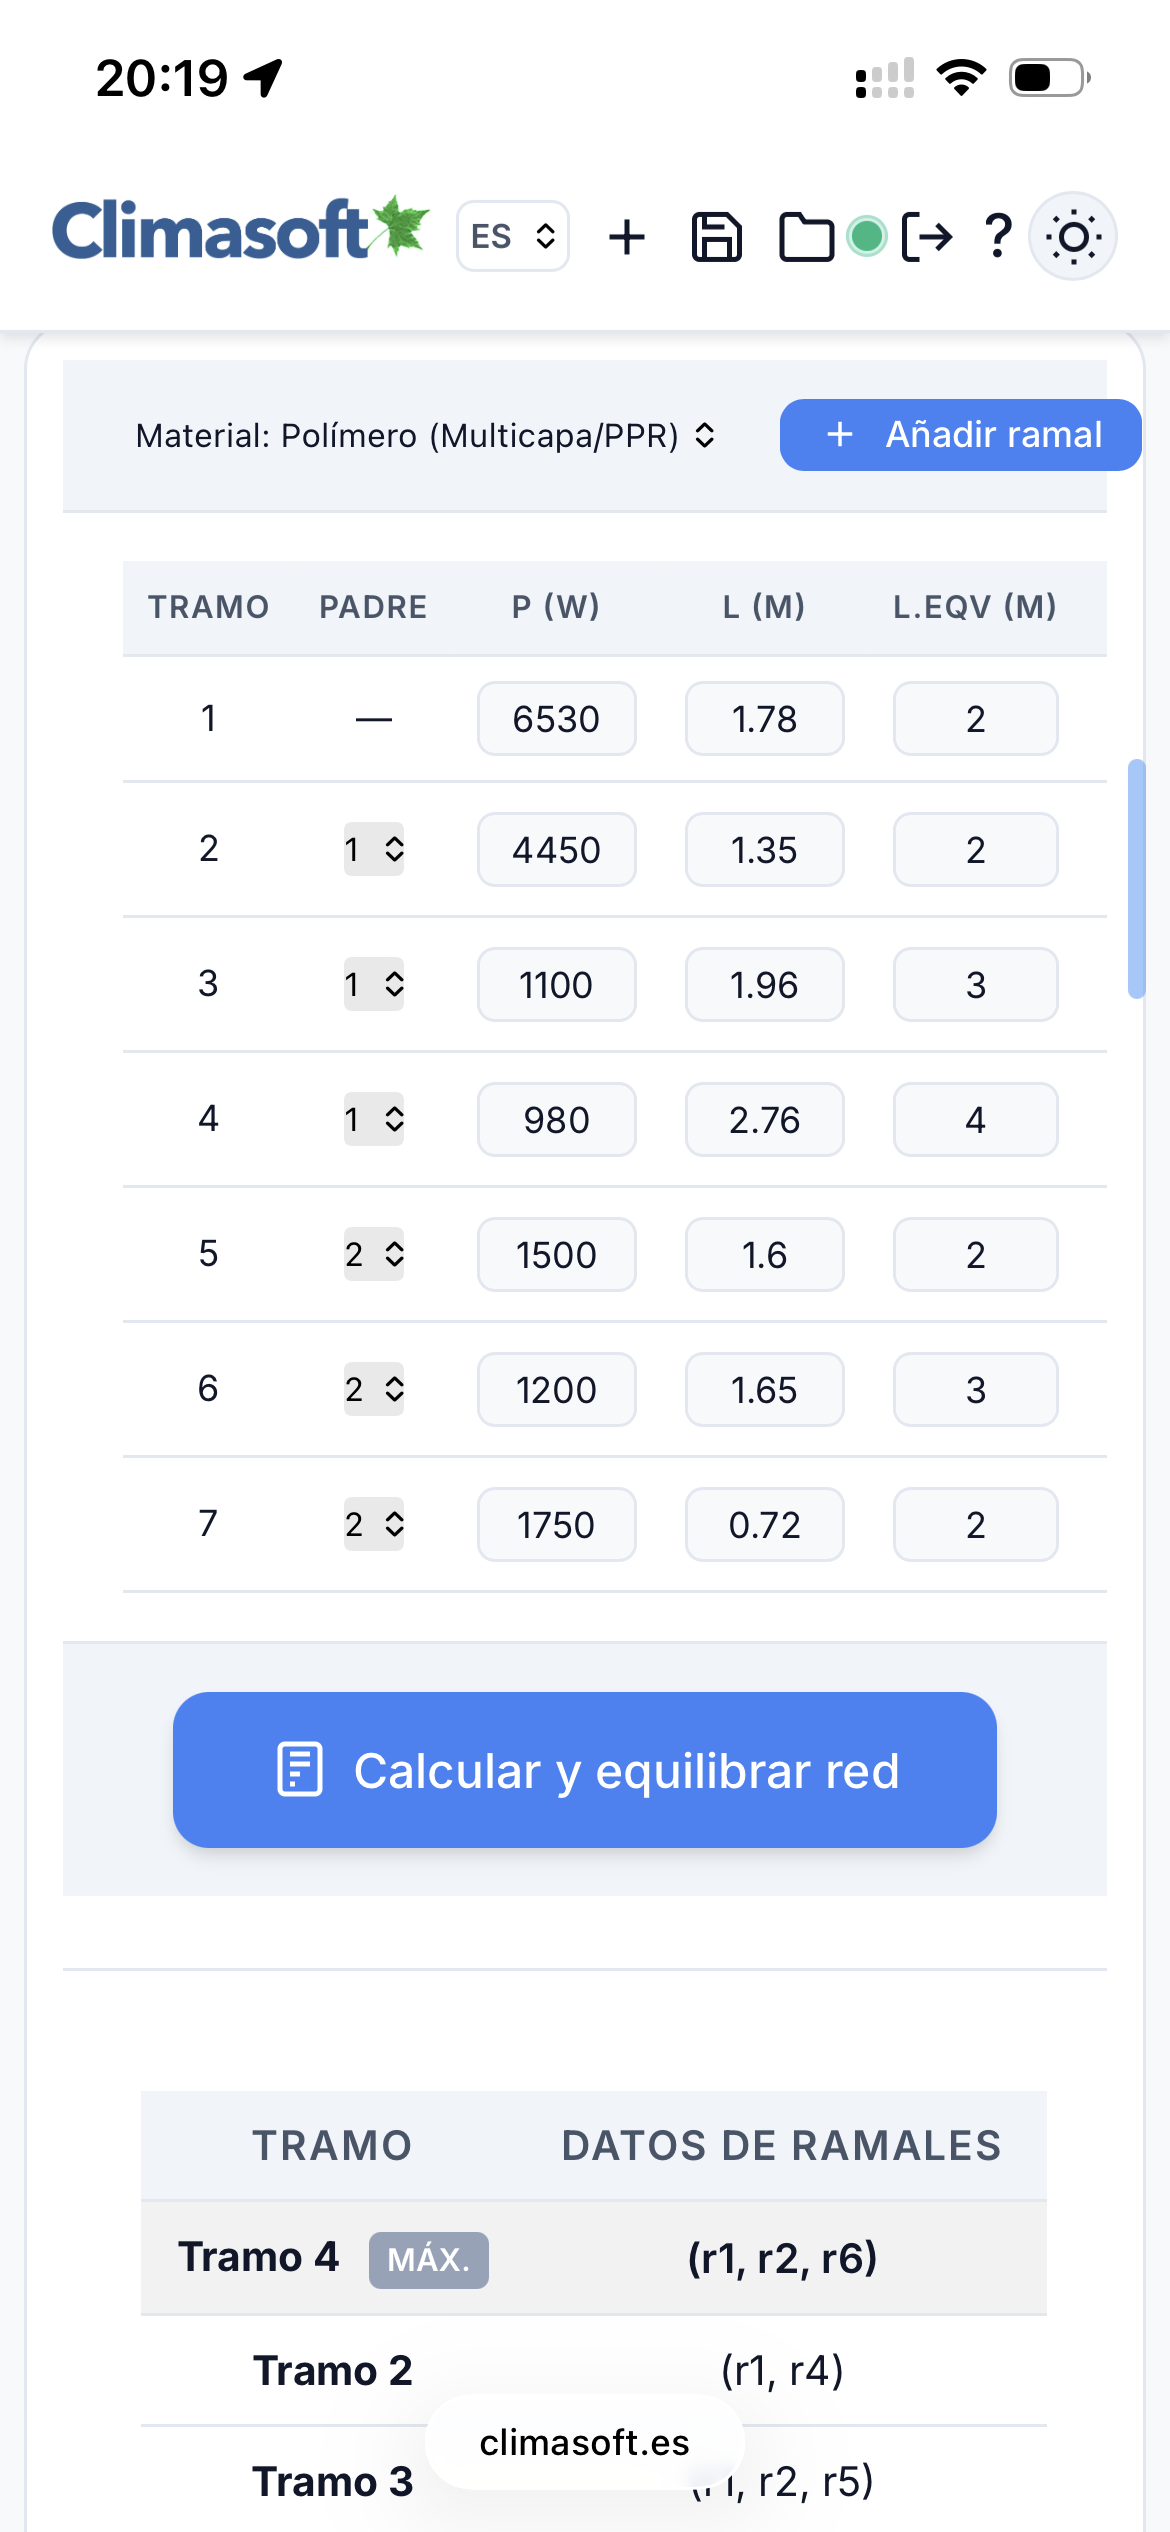Open the pipe Material dropdown
Image resolution: width=1170 pixels, height=2532 pixels.
tap(425, 436)
